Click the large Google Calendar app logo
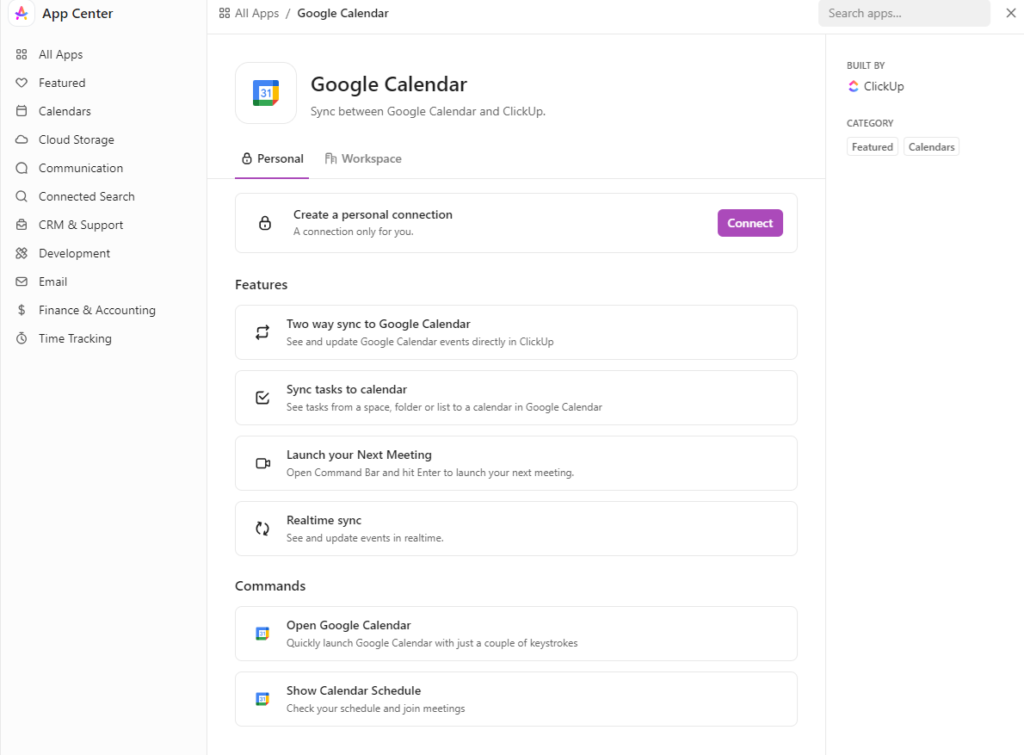Image resolution: width=1024 pixels, height=755 pixels. pos(266,93)
